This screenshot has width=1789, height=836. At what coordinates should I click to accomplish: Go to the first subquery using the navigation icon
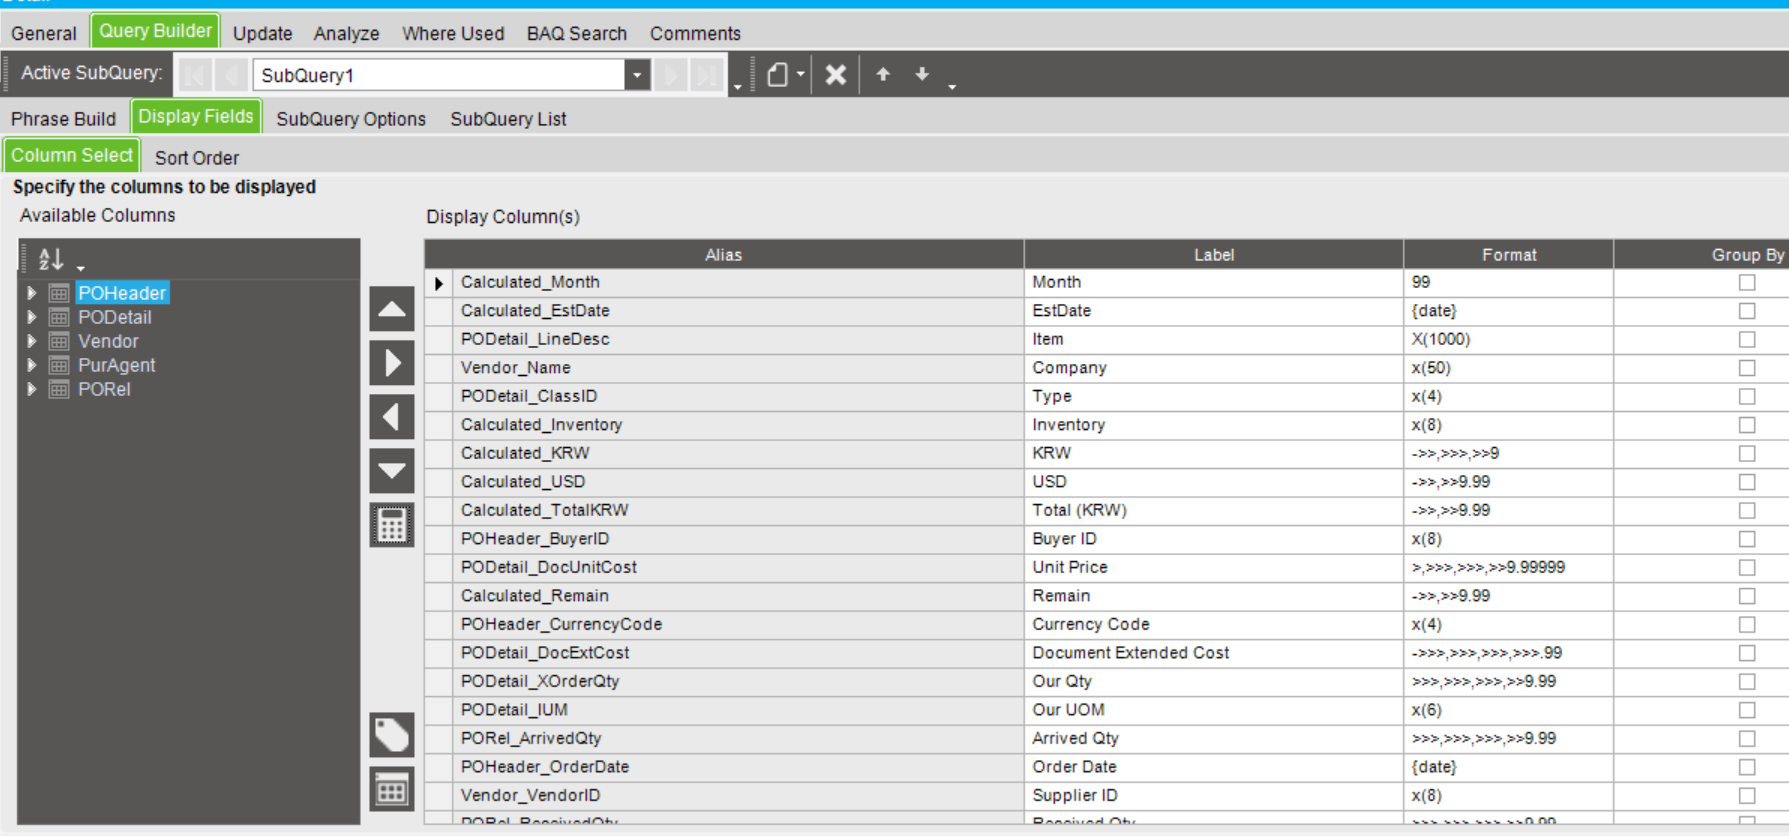[x=196, y=75]
